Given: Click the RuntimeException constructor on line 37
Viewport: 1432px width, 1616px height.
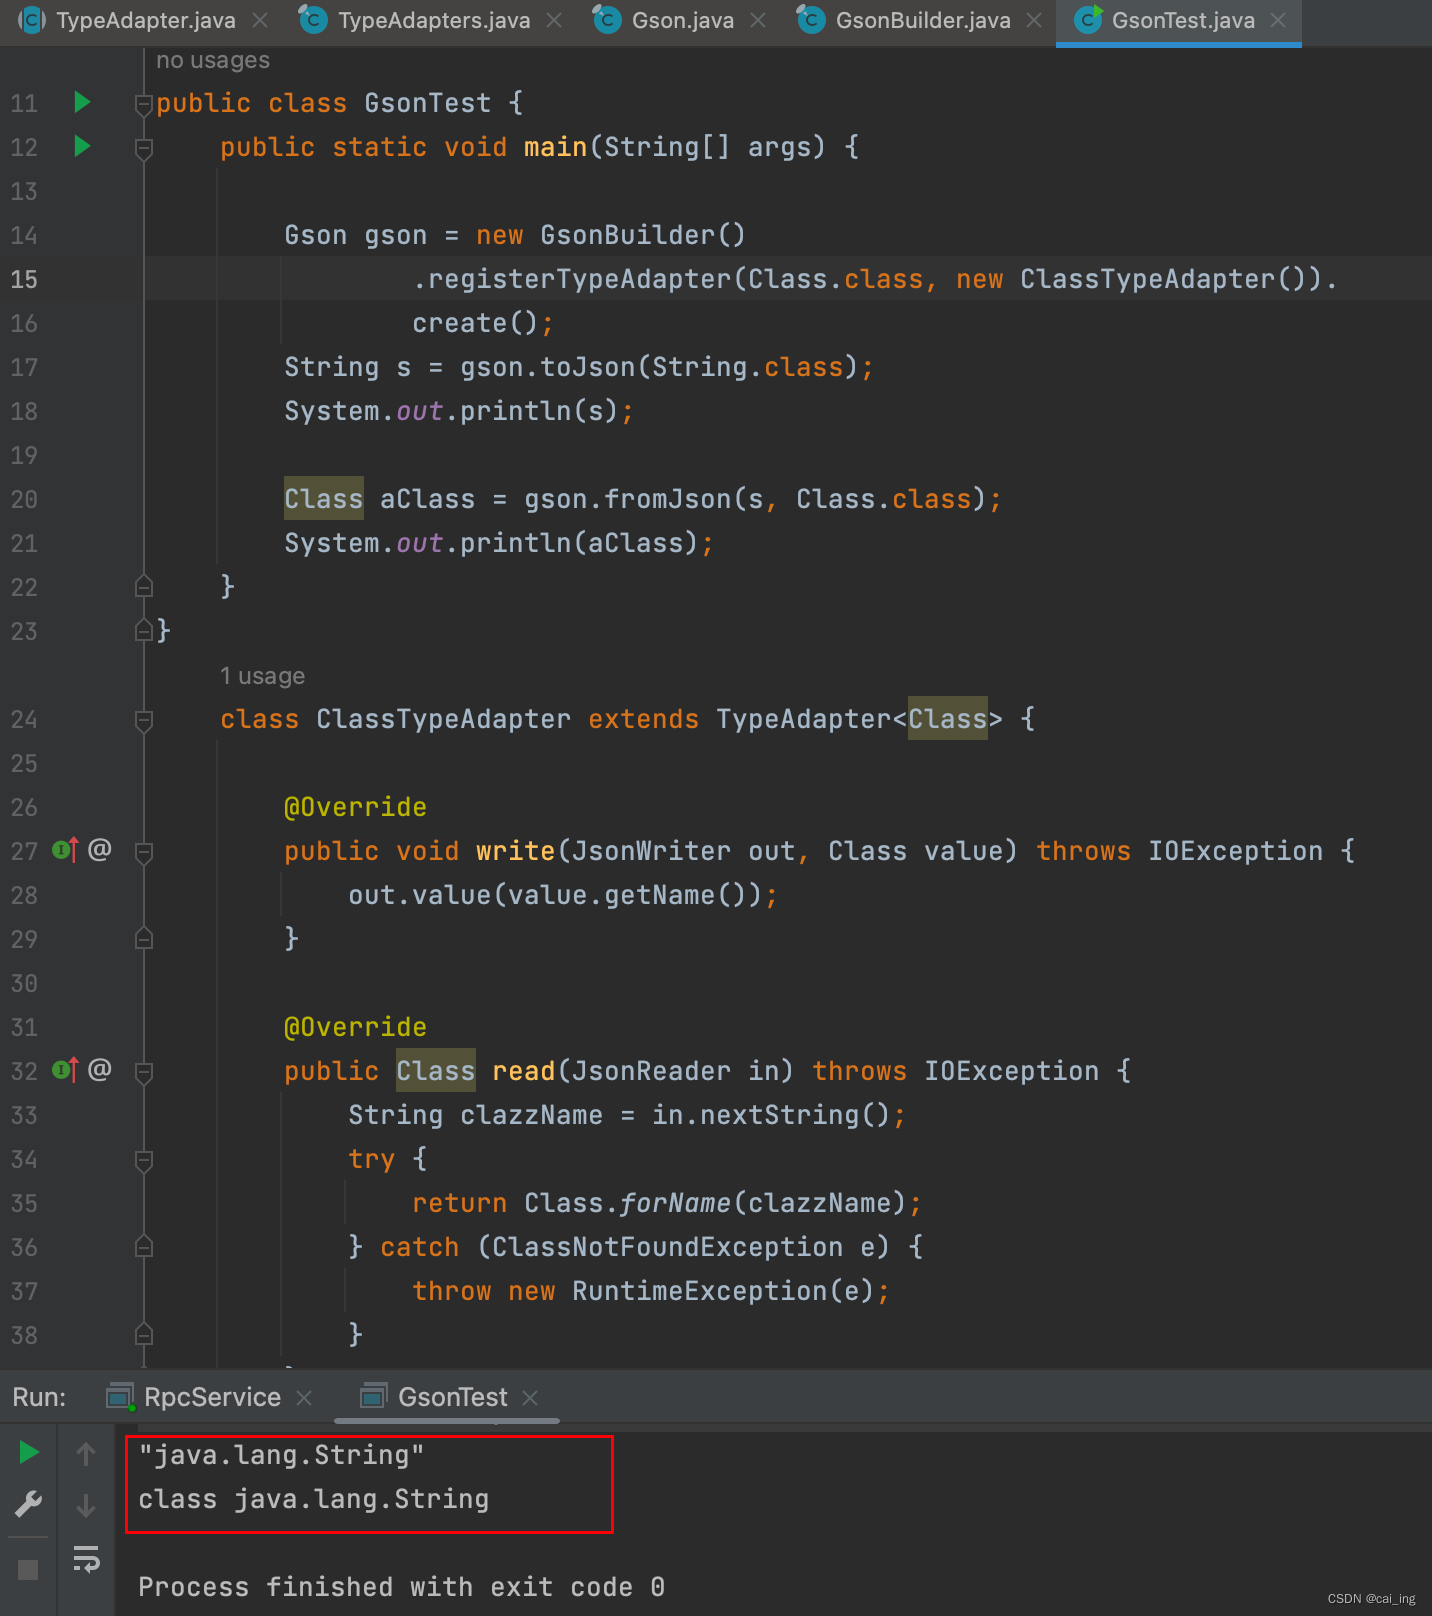Looking at the screenshot, I should click(x=699, y=1291).
